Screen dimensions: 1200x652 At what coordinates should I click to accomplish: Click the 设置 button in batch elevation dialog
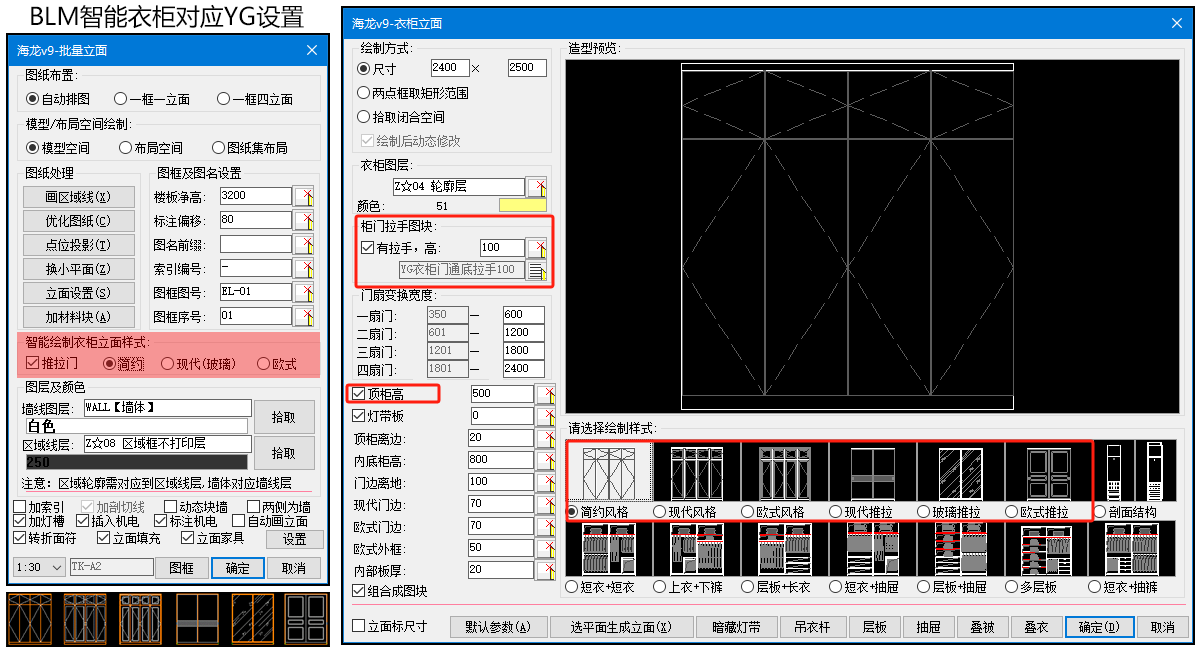294,539
